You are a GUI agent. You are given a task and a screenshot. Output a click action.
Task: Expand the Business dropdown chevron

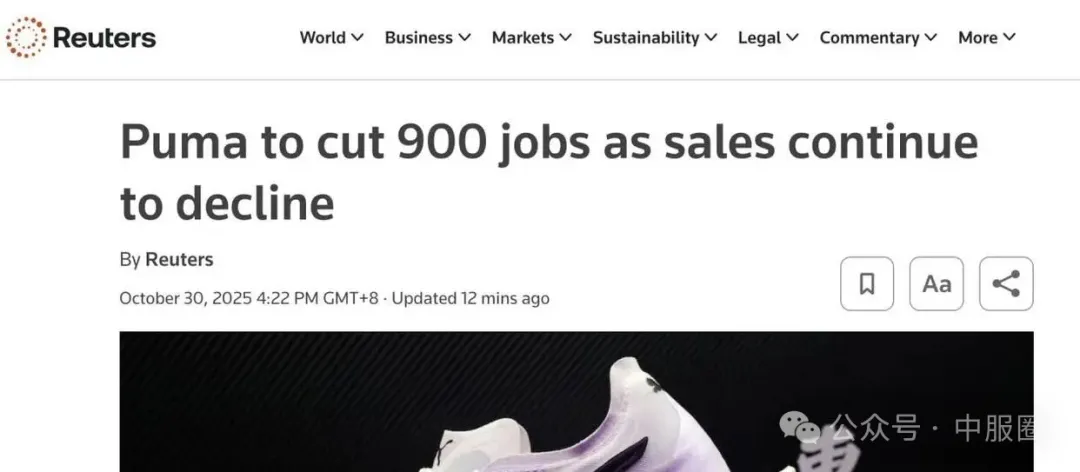(465, 37)
